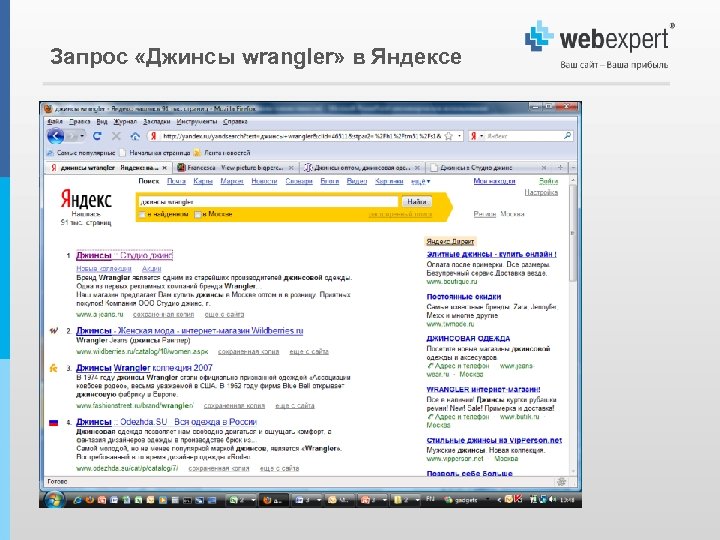Bookmark the page with the star icon
The height and width of the screenshot is (540, 720).
[449, 136]
